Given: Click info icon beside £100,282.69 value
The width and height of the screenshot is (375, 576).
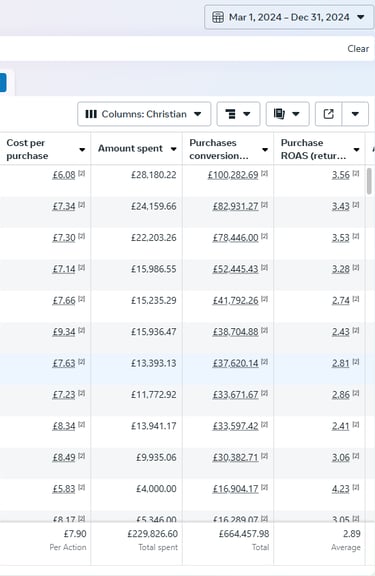Looking at the screenshot, I should point(264,173).
